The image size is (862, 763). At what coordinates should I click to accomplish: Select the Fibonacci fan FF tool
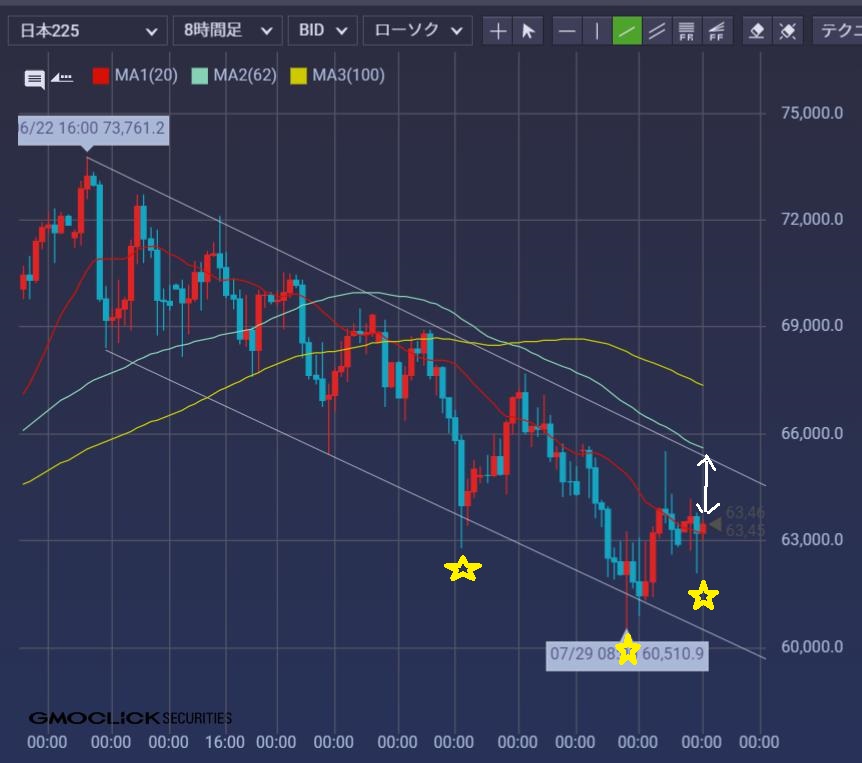tap(716, 31)
